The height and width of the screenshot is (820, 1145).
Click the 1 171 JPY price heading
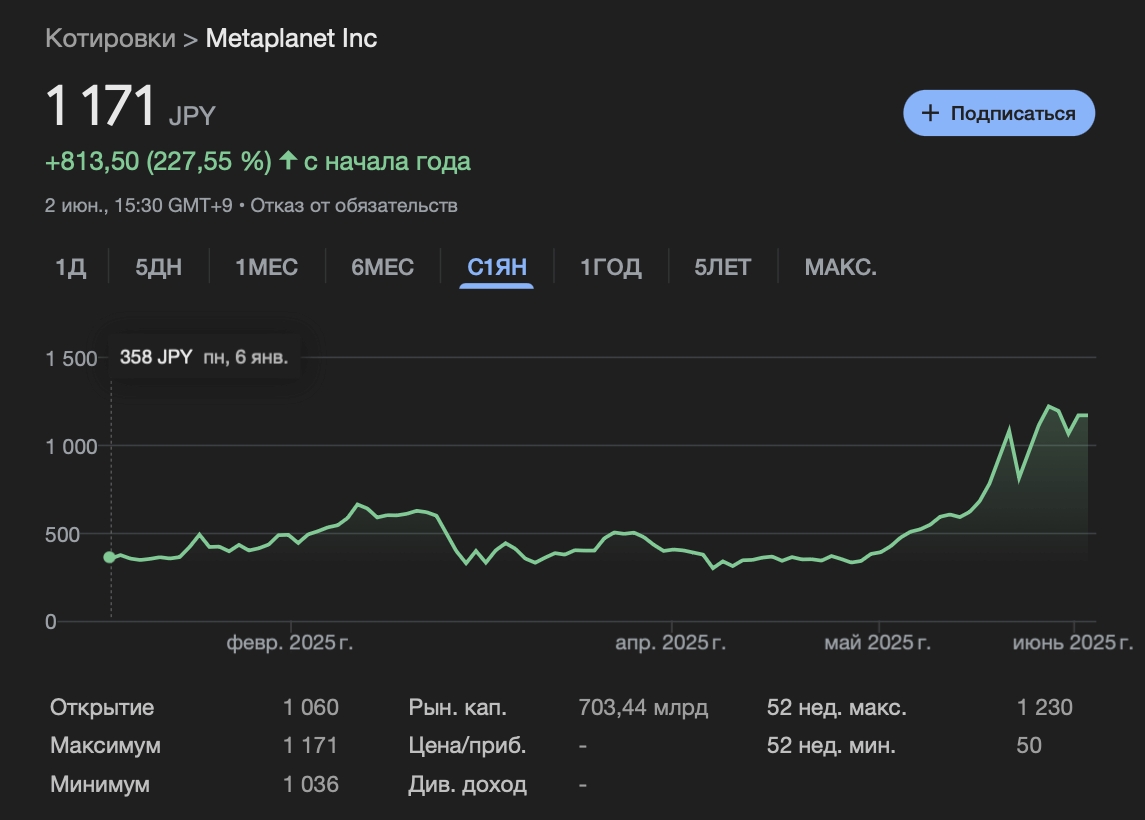click(131, 106)
